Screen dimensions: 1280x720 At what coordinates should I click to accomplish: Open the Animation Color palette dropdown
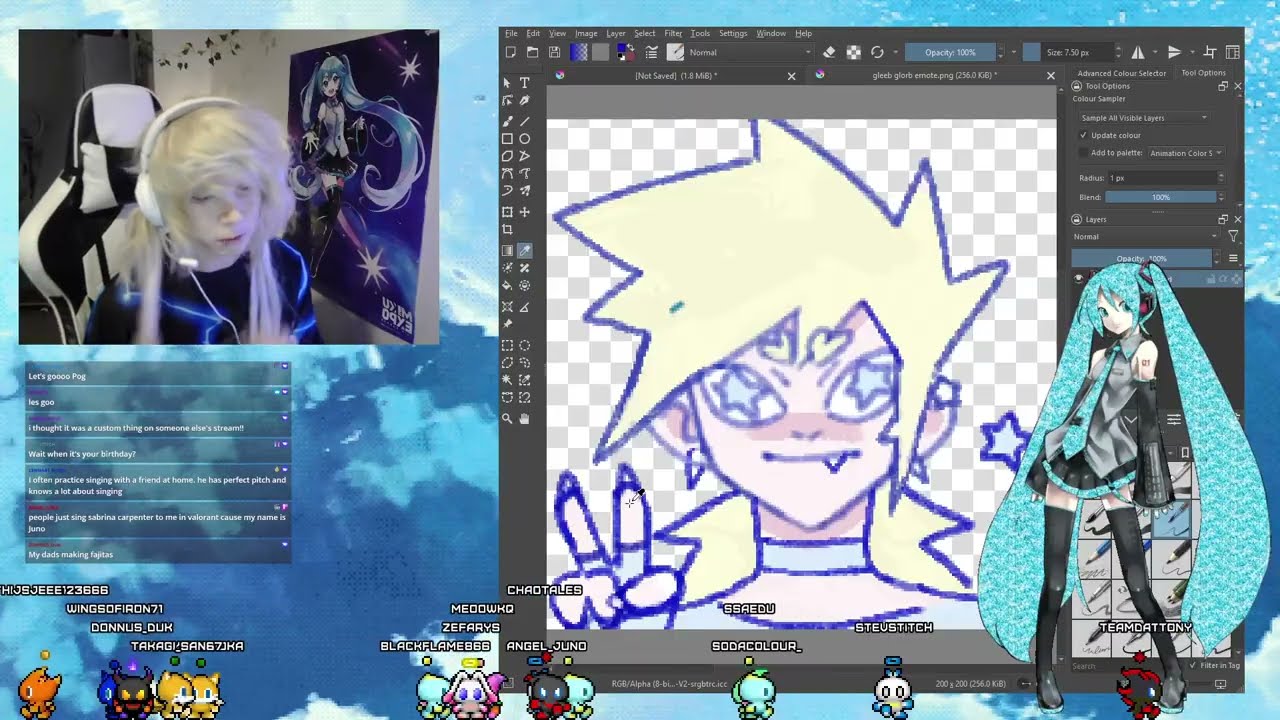(1185, 153)
